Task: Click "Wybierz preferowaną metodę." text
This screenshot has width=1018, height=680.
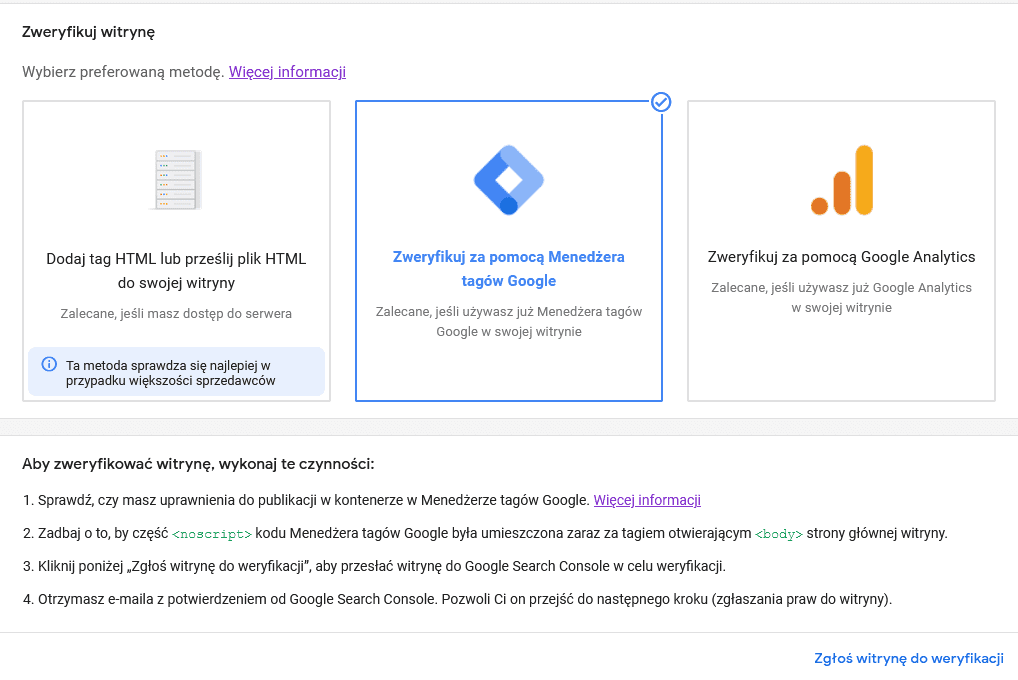Action: 123,71
